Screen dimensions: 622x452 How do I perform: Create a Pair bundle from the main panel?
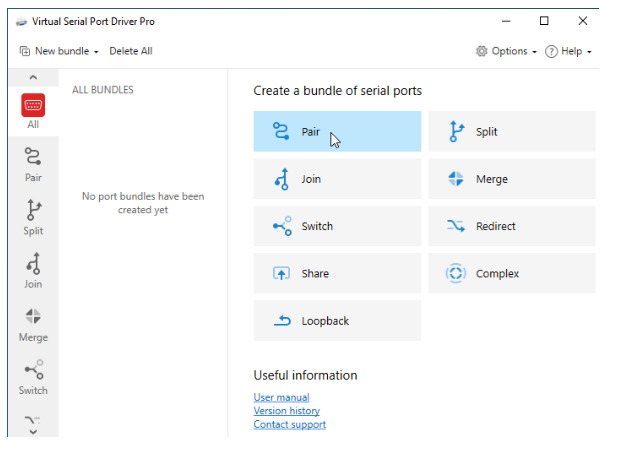tap(337, 131)
